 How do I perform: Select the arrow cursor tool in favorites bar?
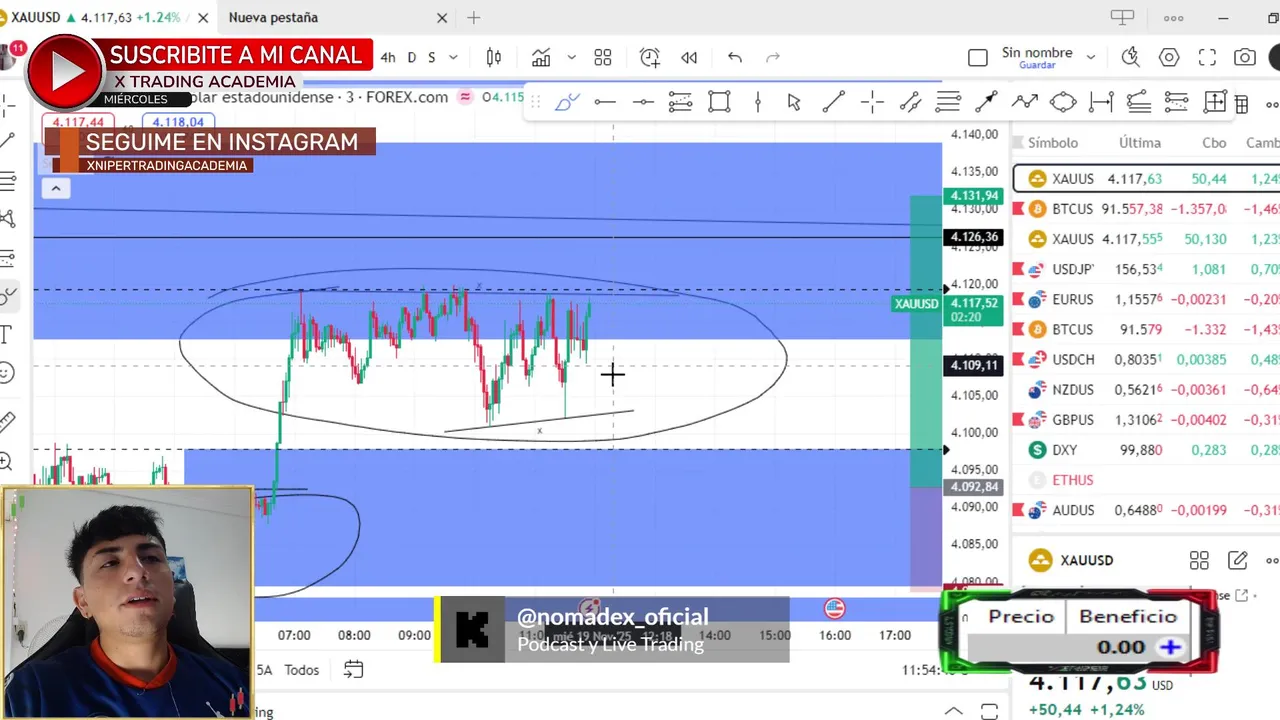point(794,102)
